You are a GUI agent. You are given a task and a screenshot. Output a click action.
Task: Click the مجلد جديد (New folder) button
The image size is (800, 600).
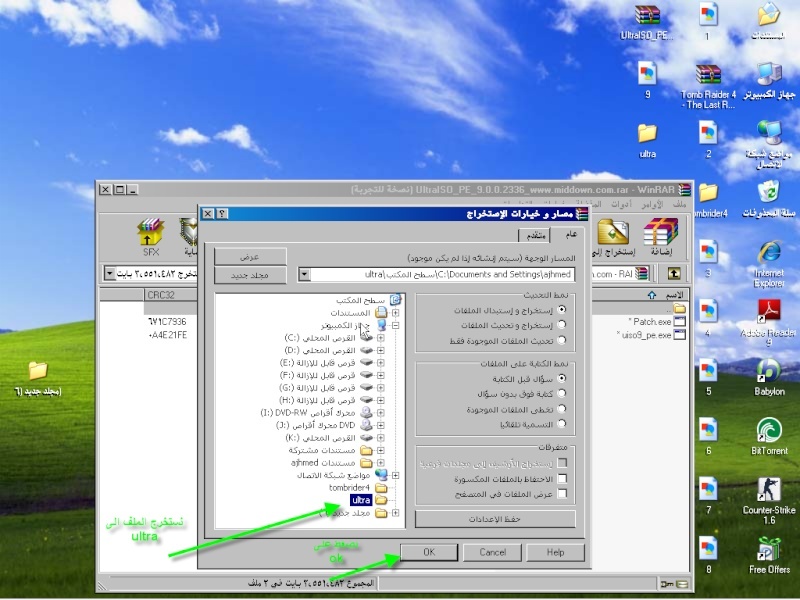coord(250,275)
